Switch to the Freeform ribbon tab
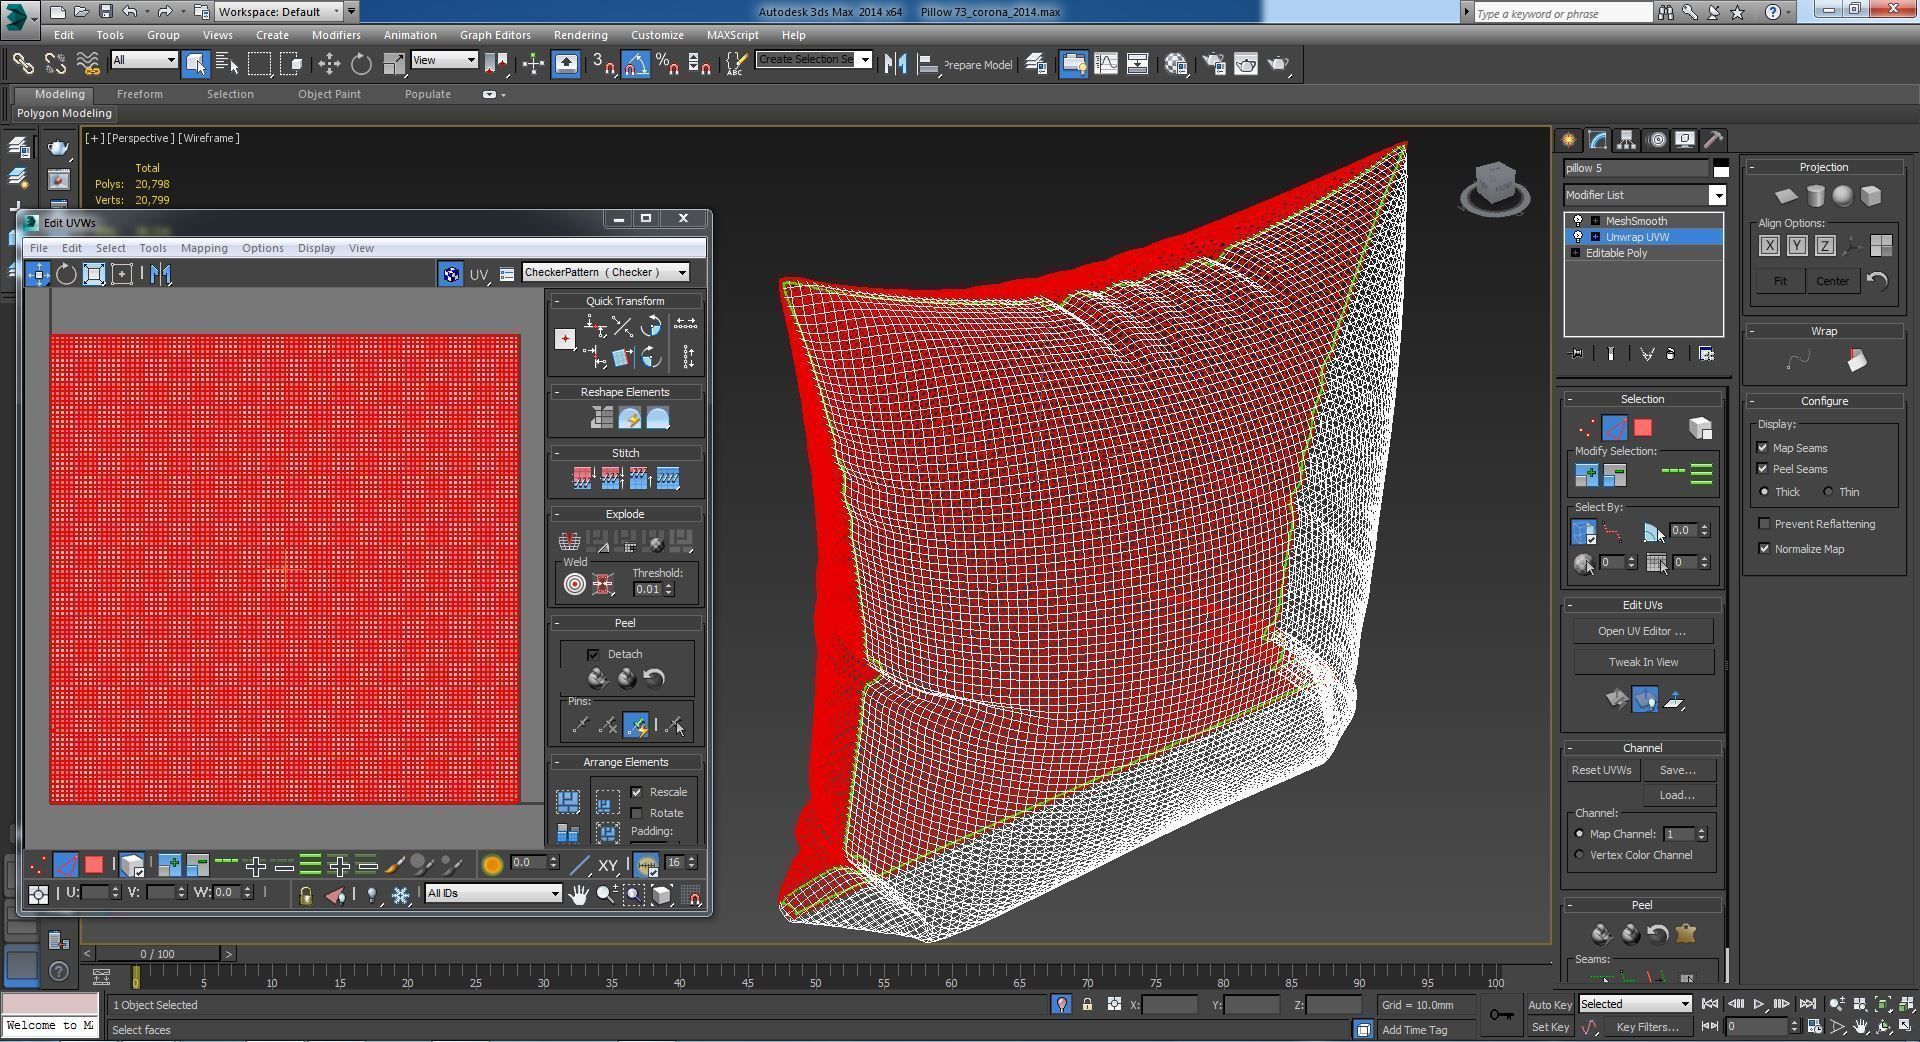This screenshot has width=1920, height=1042. pyautogui.click(x=139, y=94)
